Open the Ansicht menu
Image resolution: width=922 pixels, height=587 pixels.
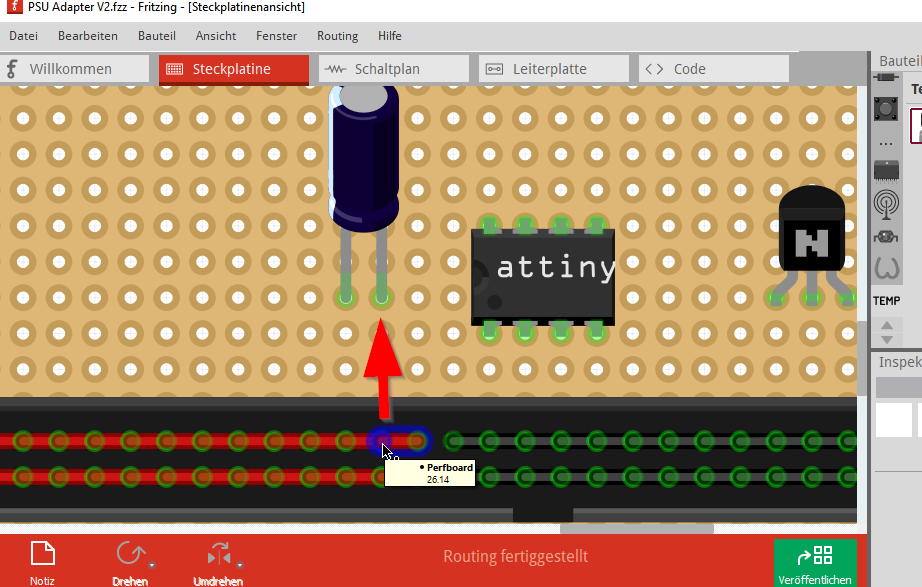click(216, 36)
